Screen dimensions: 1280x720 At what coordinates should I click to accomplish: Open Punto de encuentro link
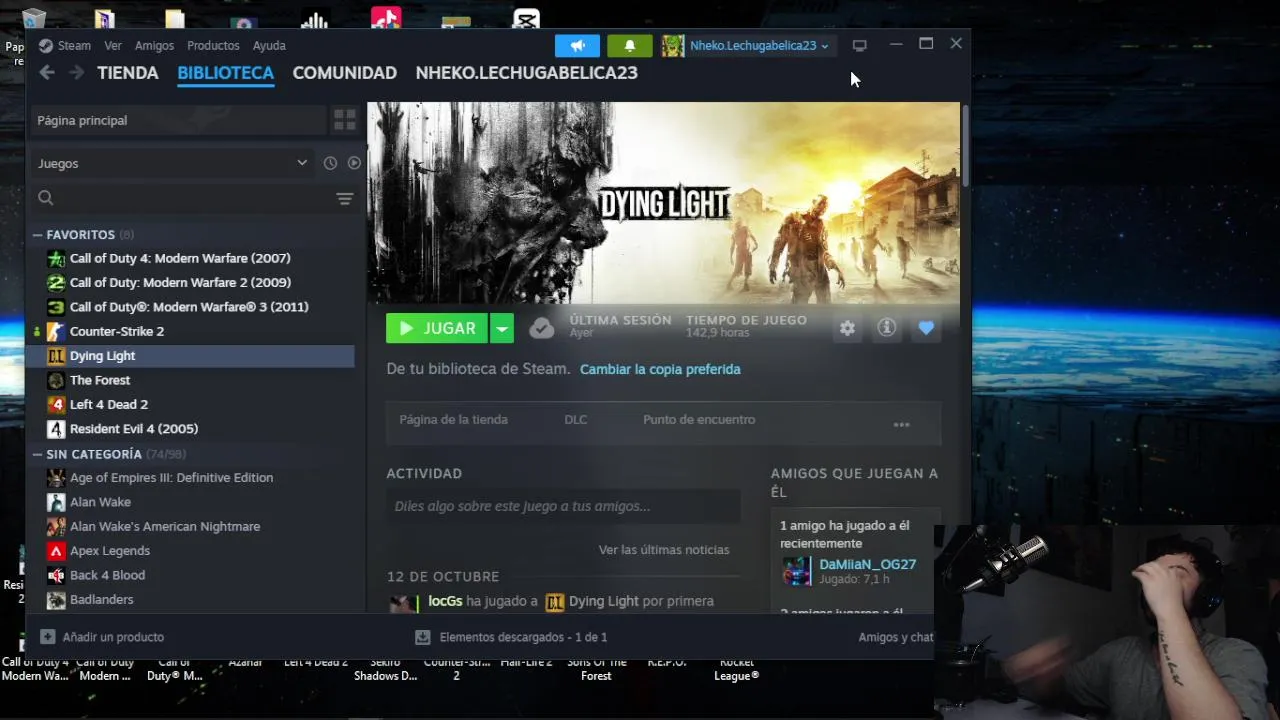(x=699, y=420)
